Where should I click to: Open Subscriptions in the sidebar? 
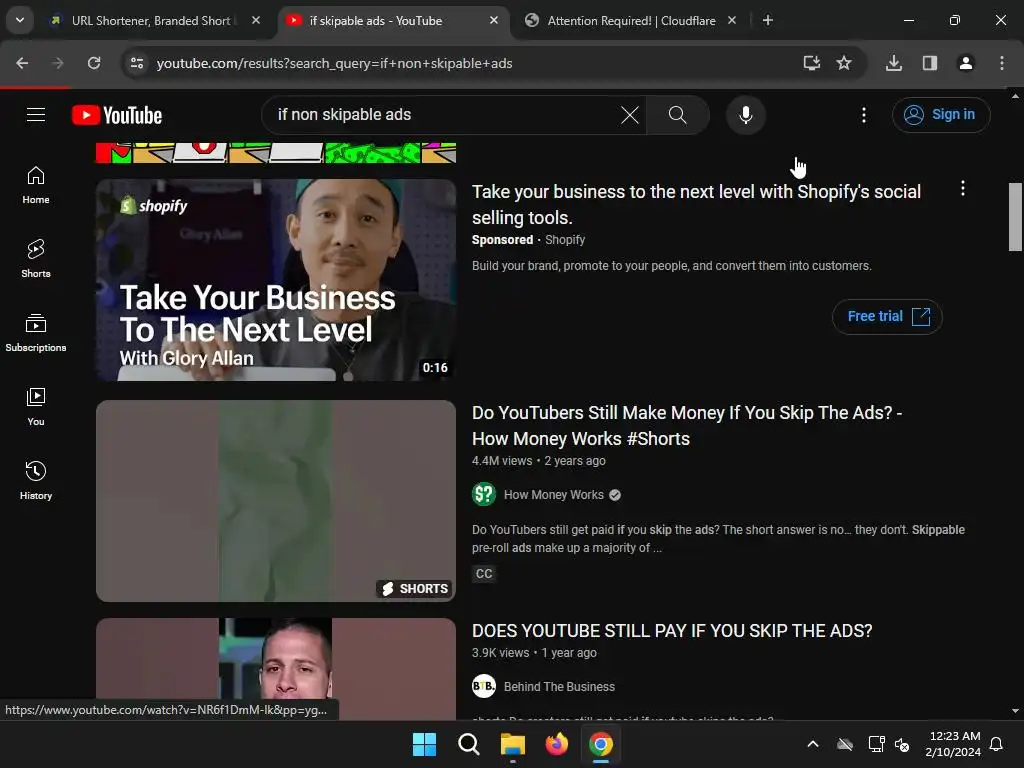point(36,332)
